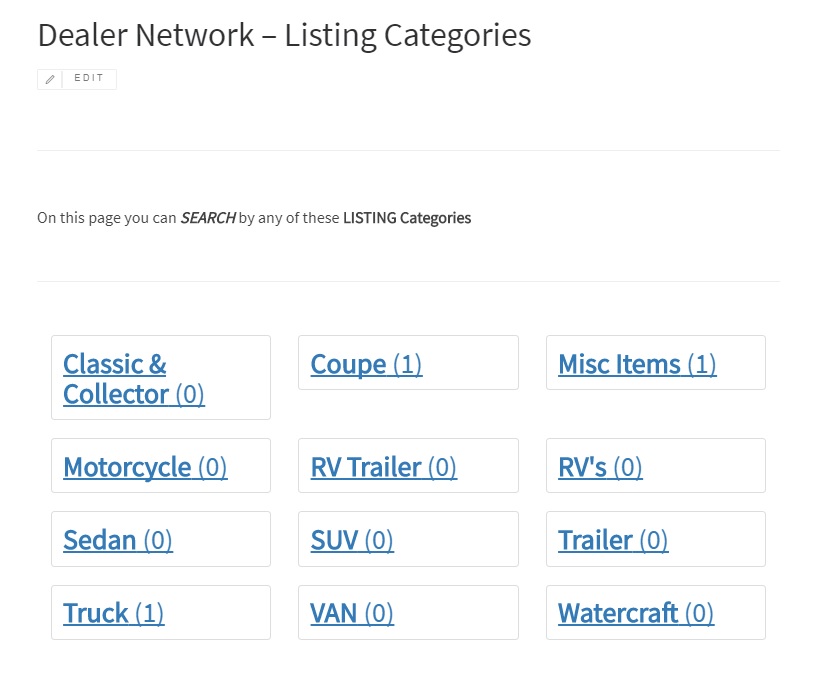Open the Trailer category link
The width and height of the screenshot is (821, 699).
pyautogui.click(x=595, y=540)
